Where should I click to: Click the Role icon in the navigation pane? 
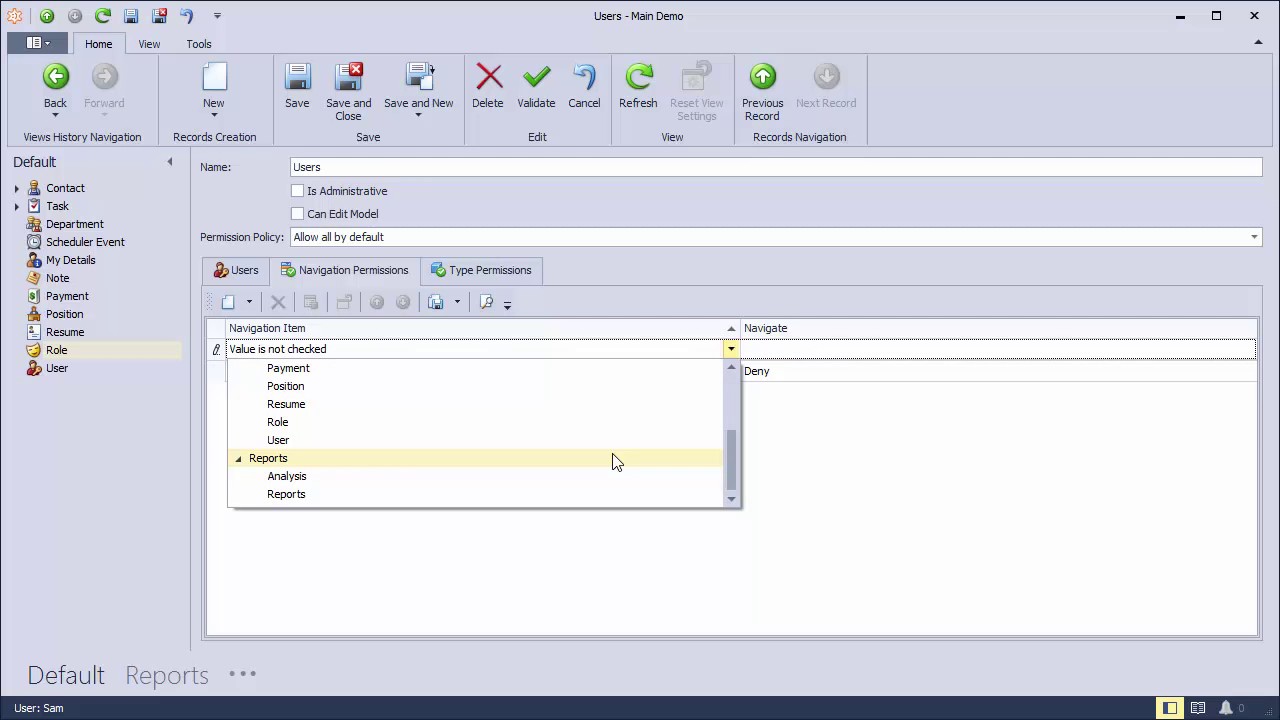point(34,350)
